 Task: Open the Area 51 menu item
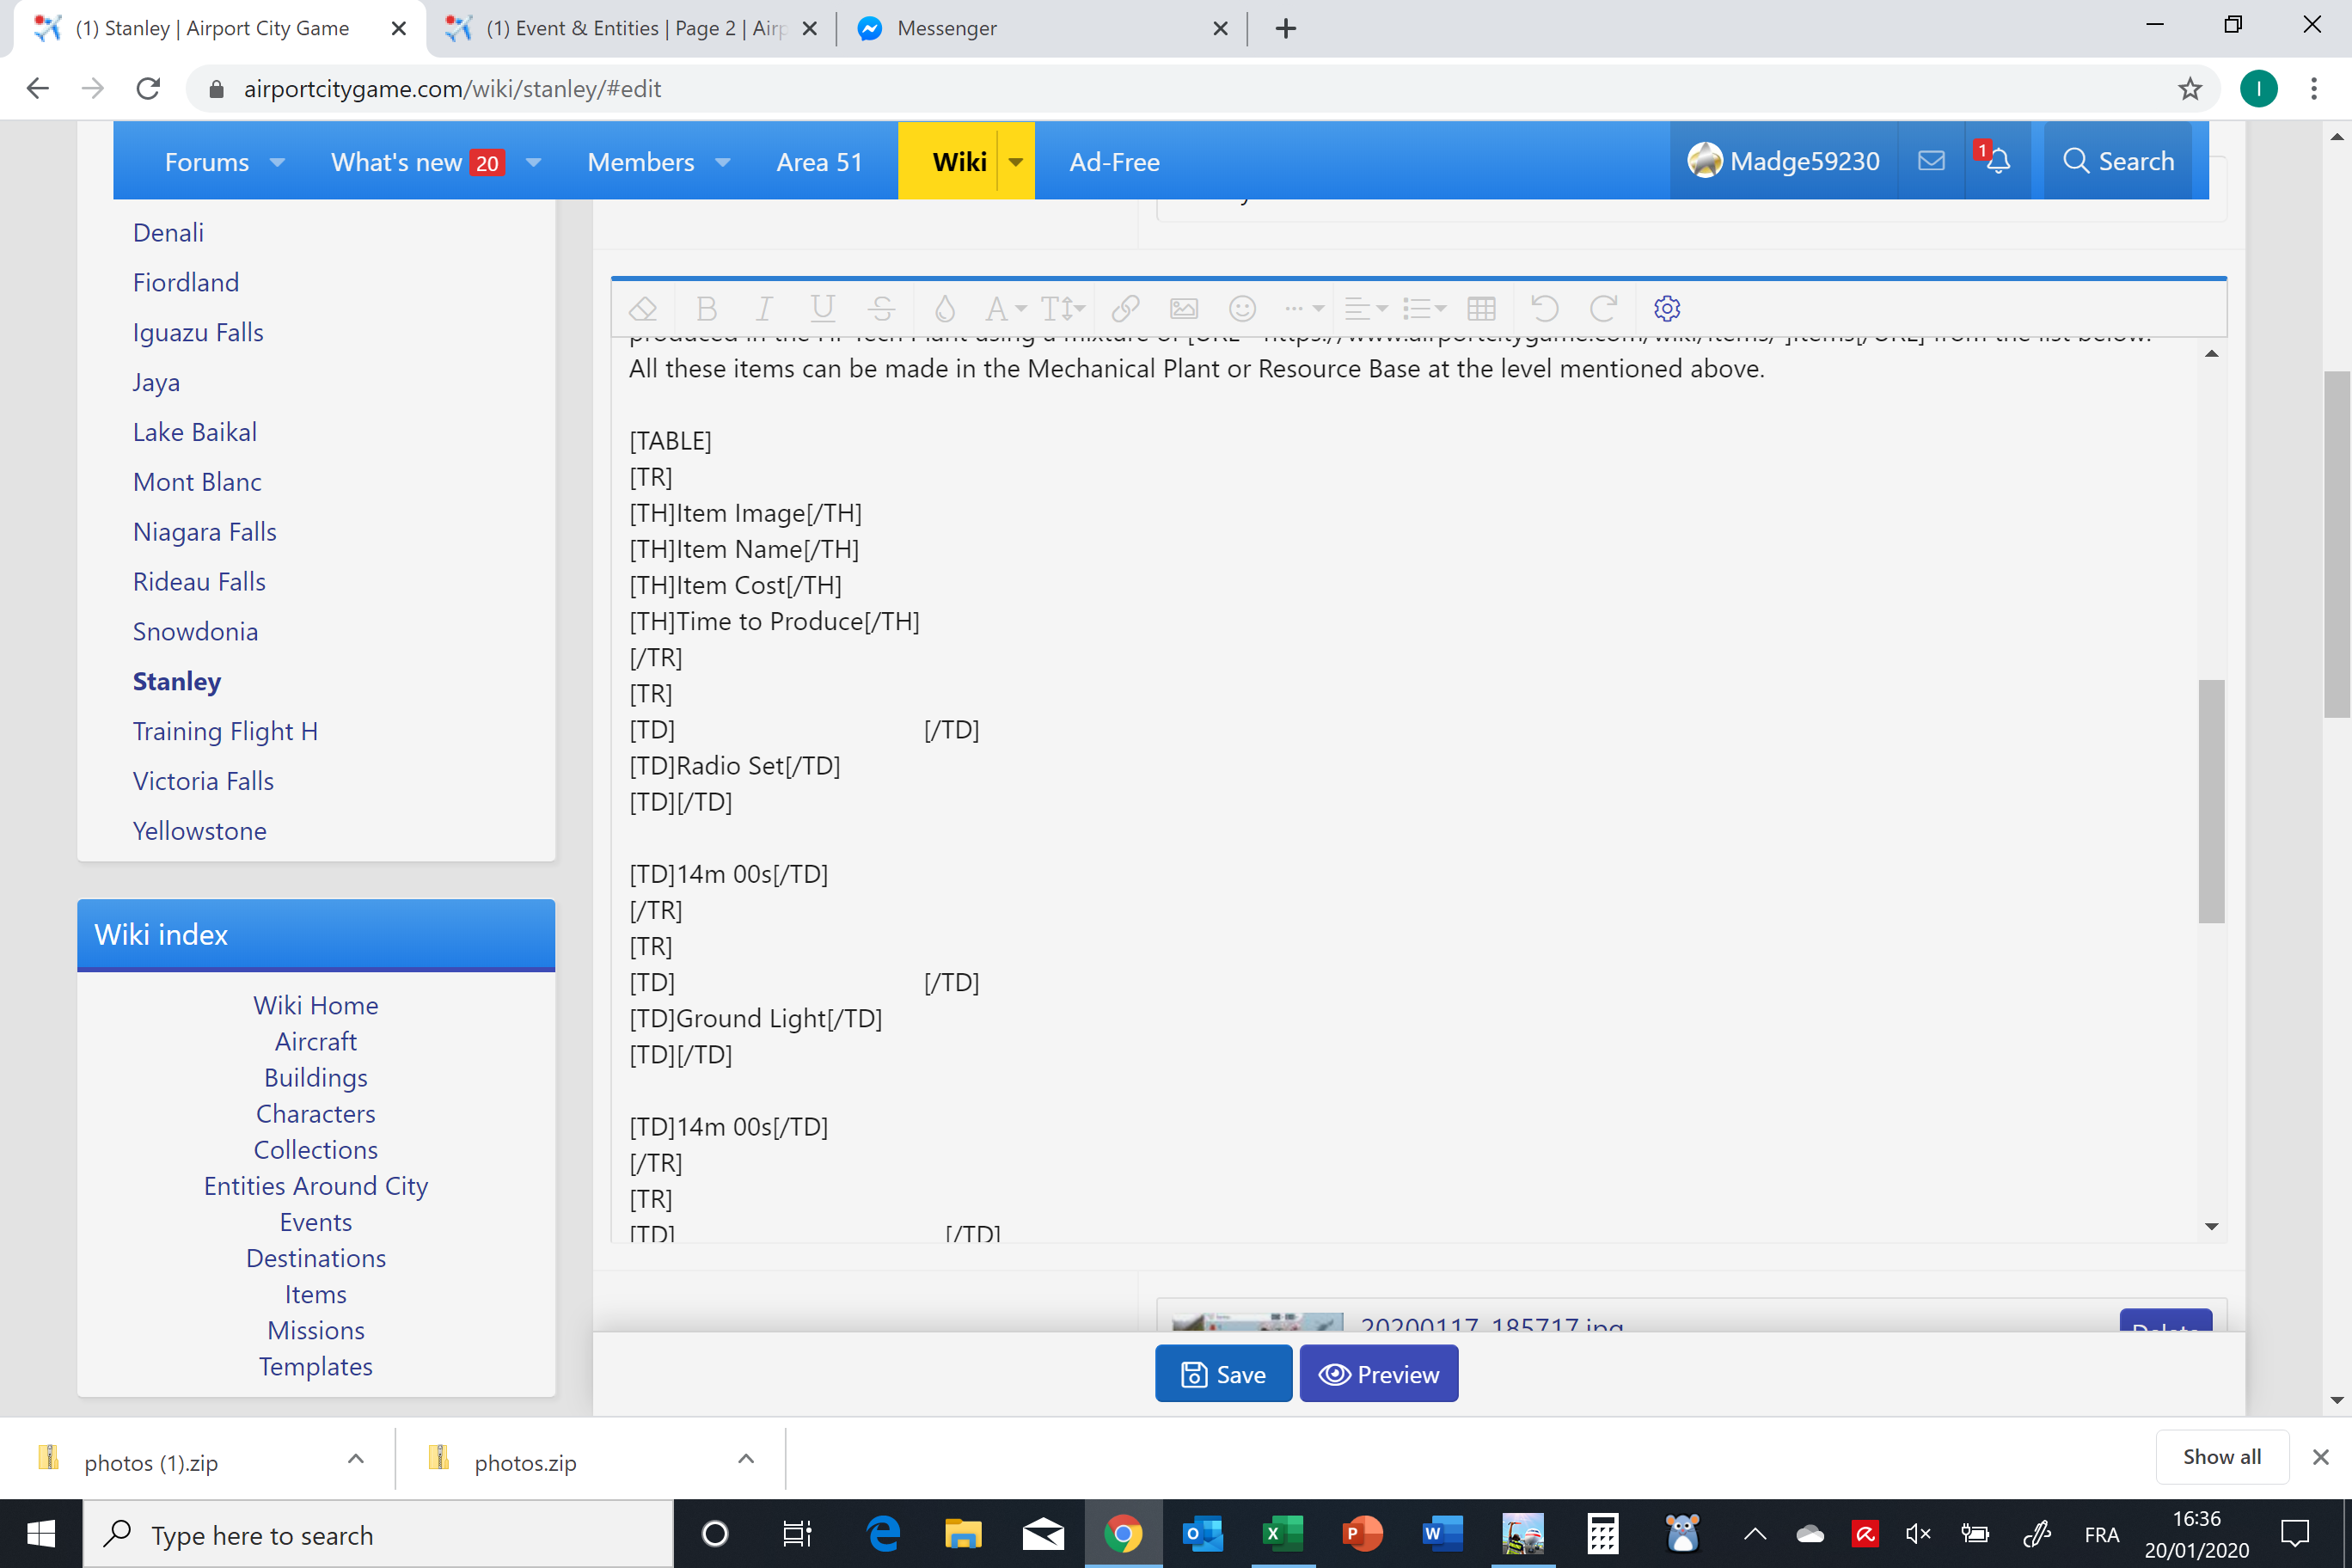pyautogui.click(x=819, y=162)
